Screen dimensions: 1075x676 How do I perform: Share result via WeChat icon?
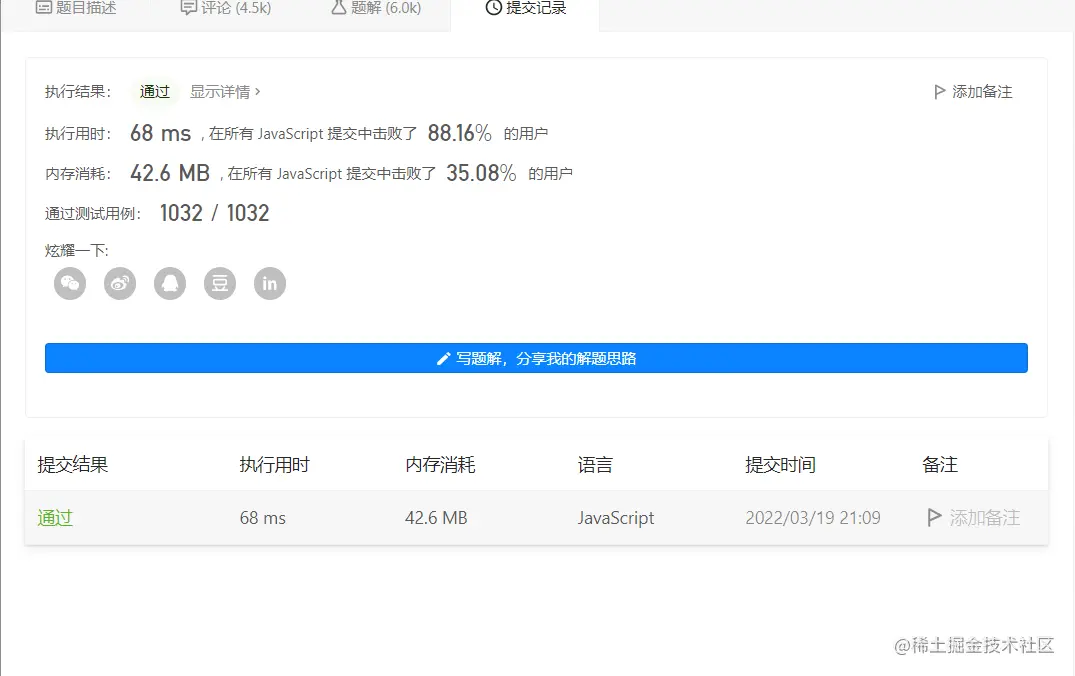tap(70, 283)
